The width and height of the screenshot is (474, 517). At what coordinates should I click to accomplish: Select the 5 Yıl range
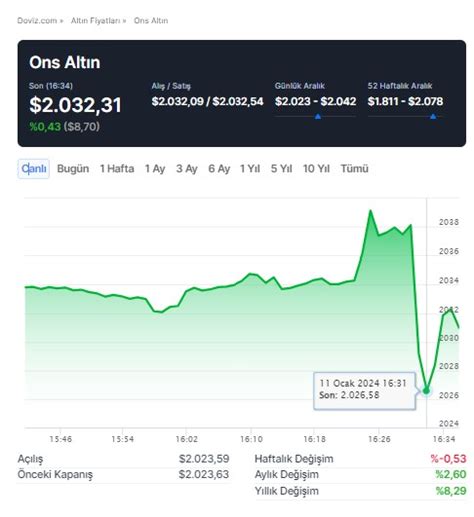(x=281, y=169)
